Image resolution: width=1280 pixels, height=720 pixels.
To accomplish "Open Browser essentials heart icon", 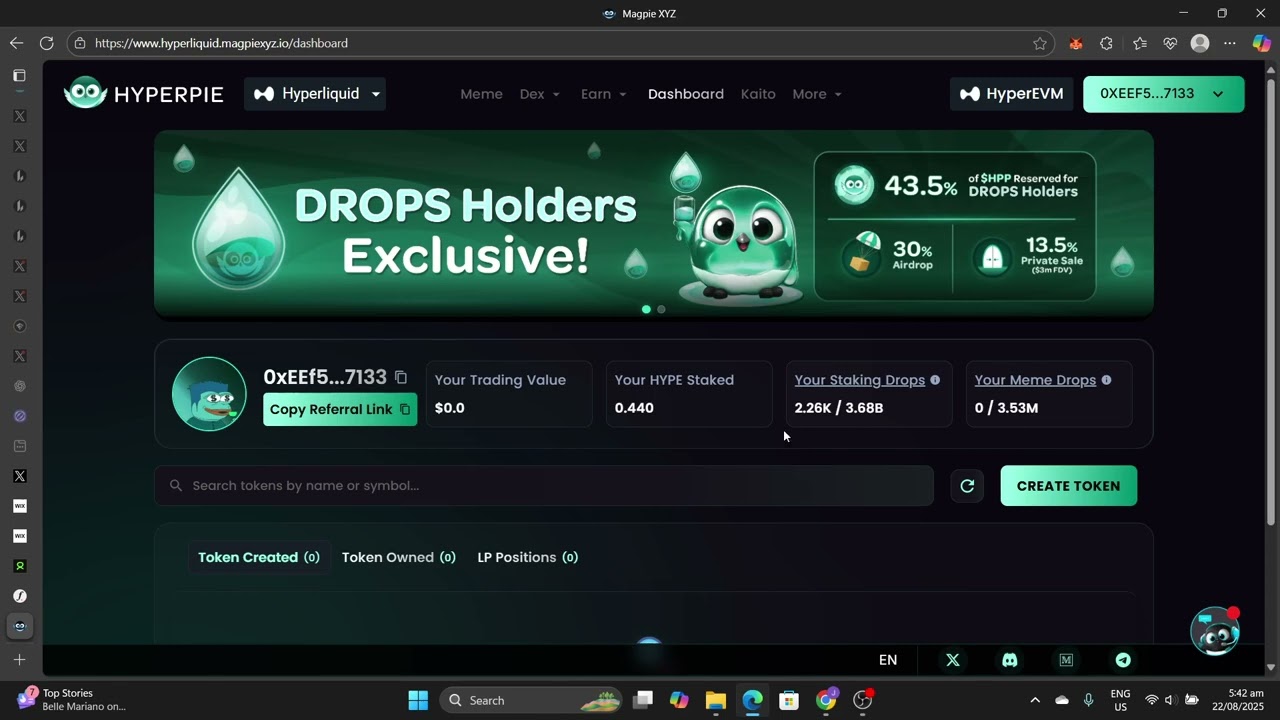I will 1170,43.
